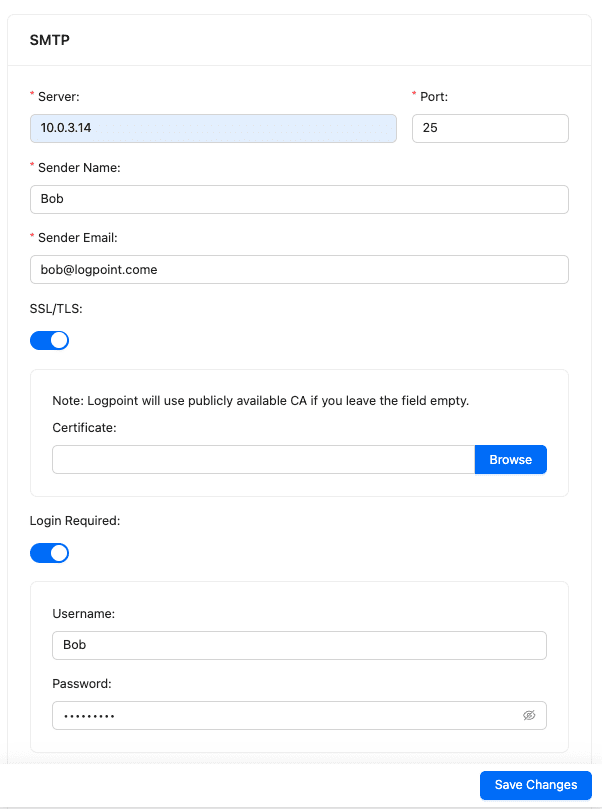Click the Certificate label text
Screen dimensions: 602x809
click(84, 428)
